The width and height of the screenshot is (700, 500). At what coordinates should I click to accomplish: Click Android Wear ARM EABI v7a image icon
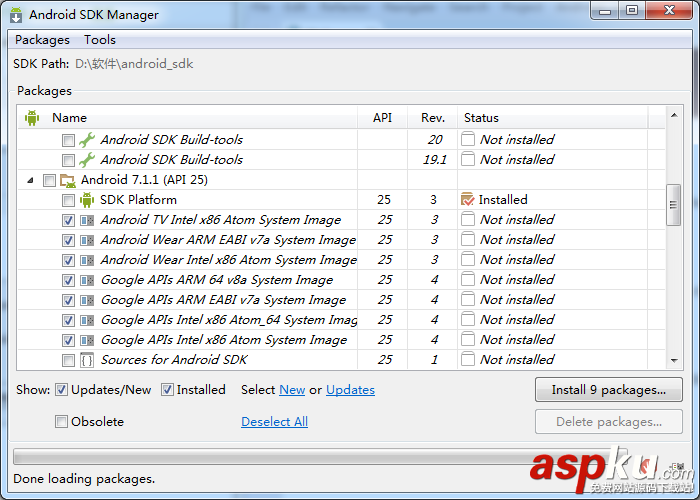pyautogui.click(x=87, y=240)
